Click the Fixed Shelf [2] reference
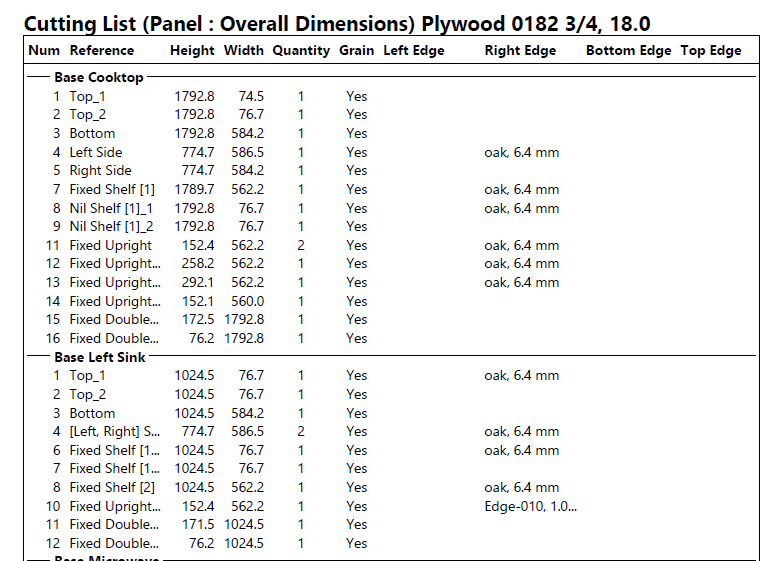Screen dimensions: 764x561 112,488
